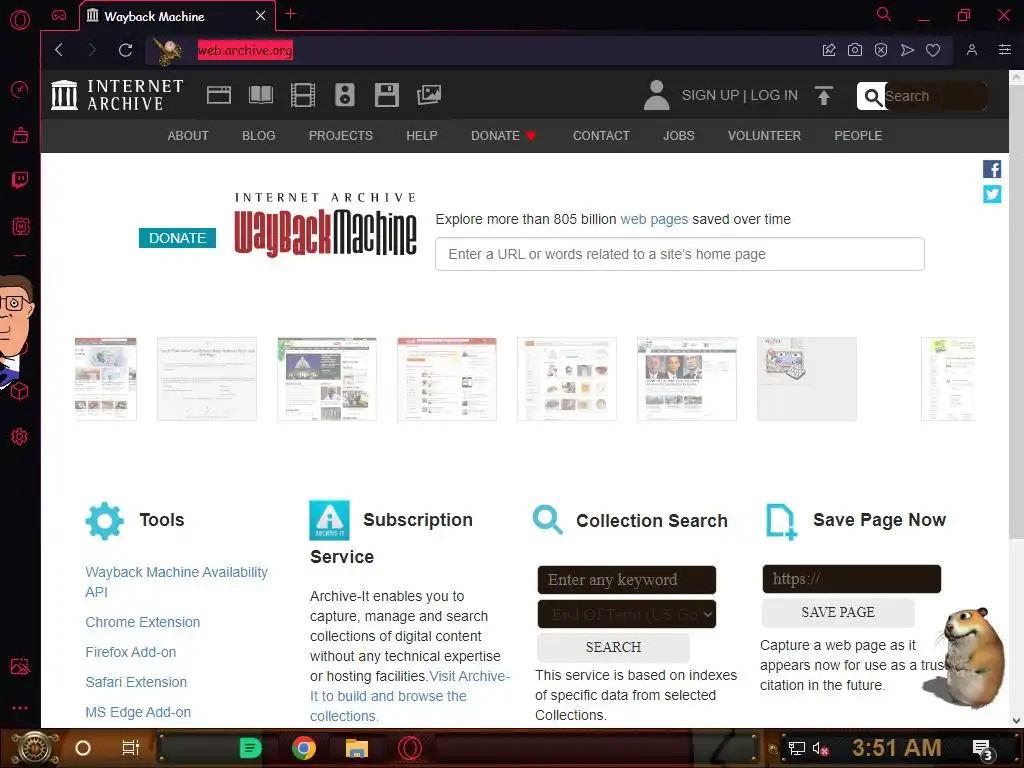
Task: Open the PEOPLE menu item
Action: coord(857,136)
